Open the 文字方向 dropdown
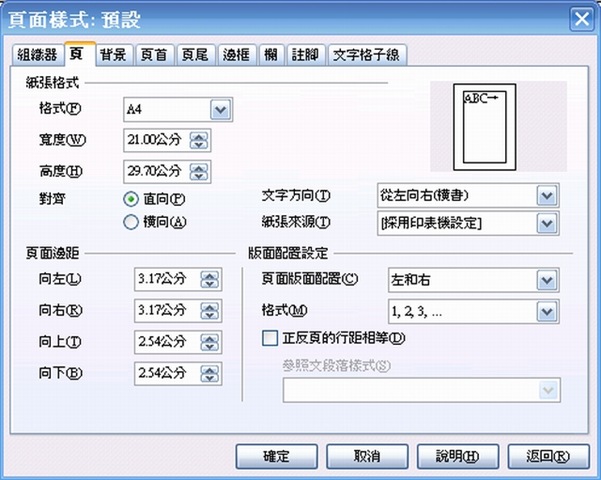 click(547, 196)
